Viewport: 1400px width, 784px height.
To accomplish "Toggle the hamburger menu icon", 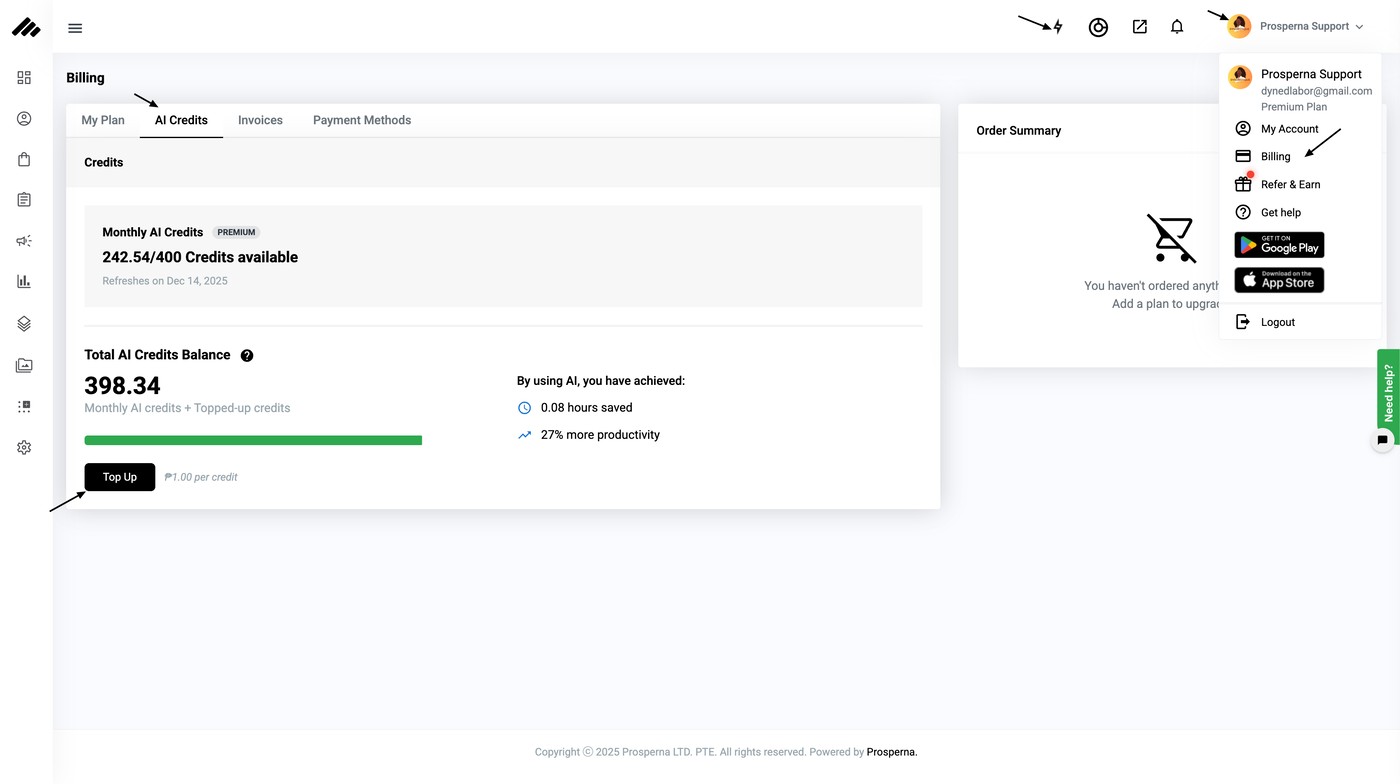I will coord(75,28).
